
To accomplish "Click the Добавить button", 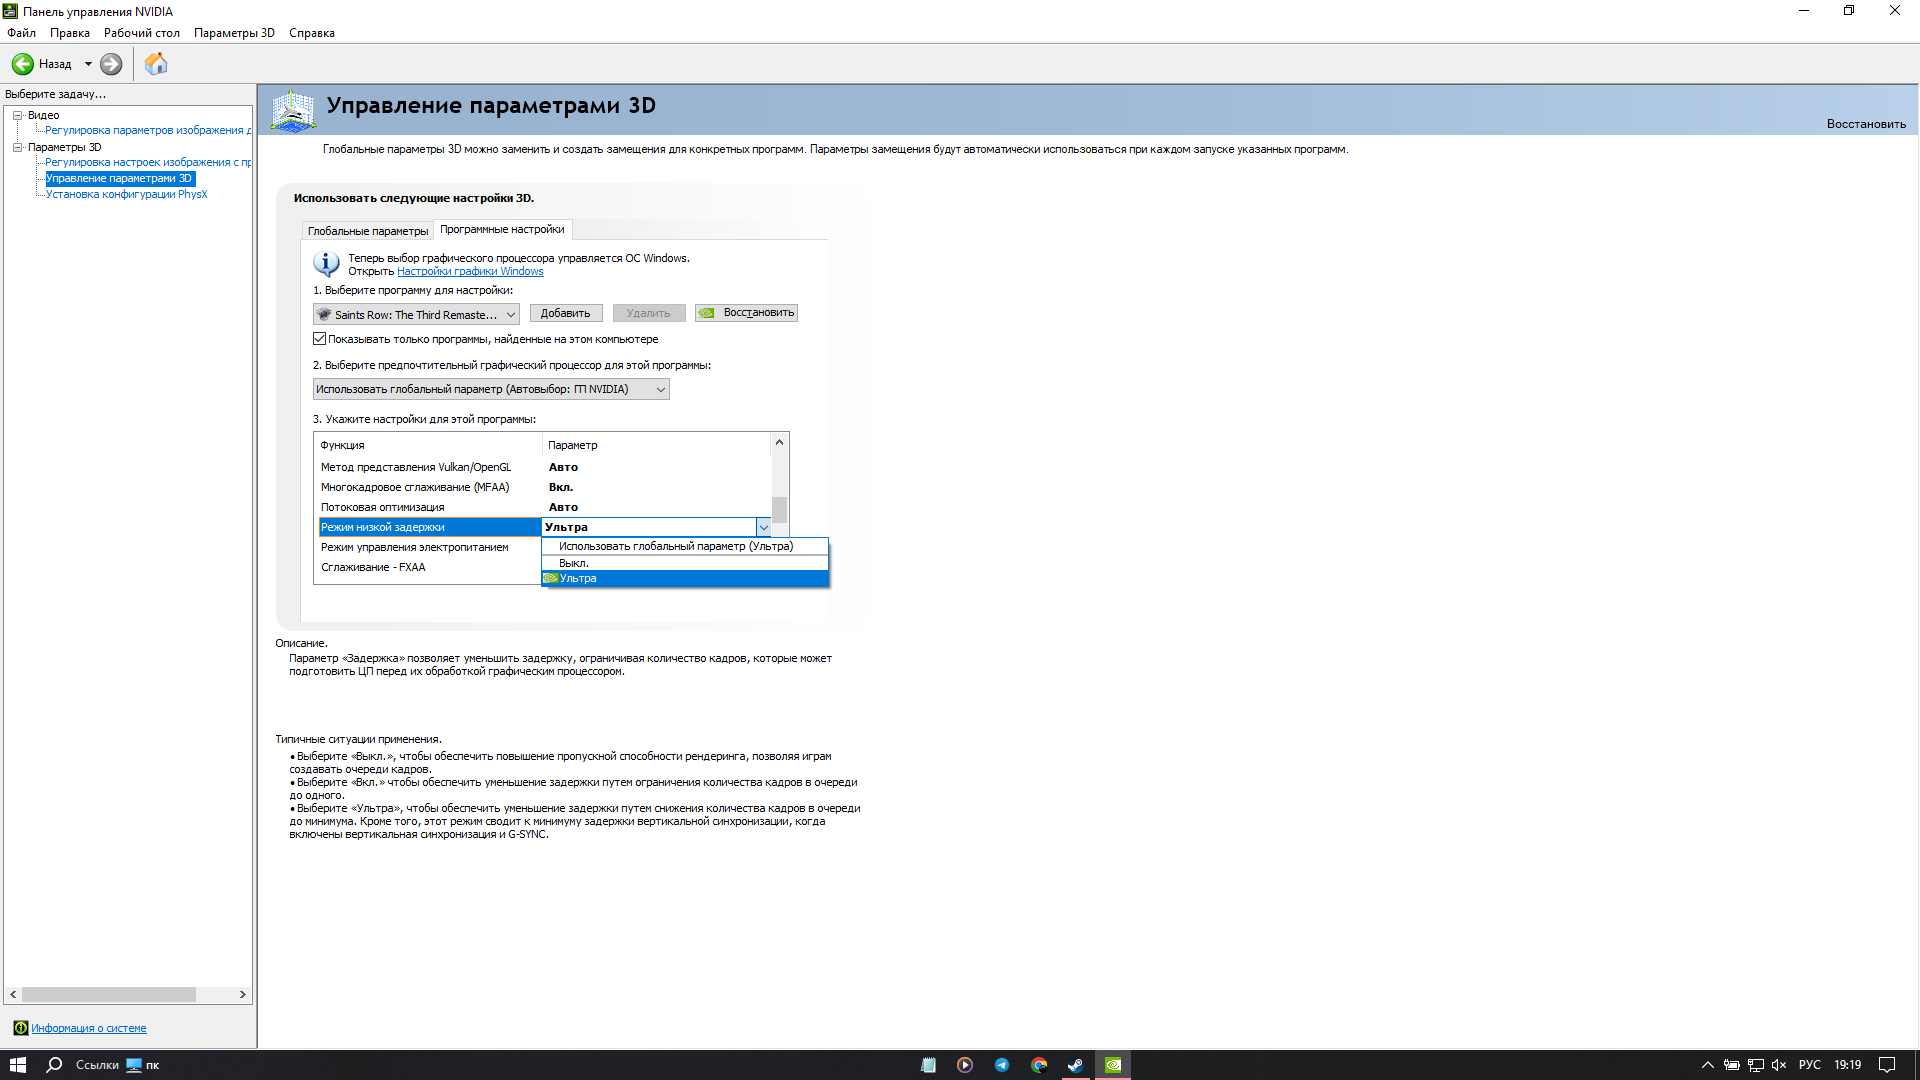I will (566, 313).
